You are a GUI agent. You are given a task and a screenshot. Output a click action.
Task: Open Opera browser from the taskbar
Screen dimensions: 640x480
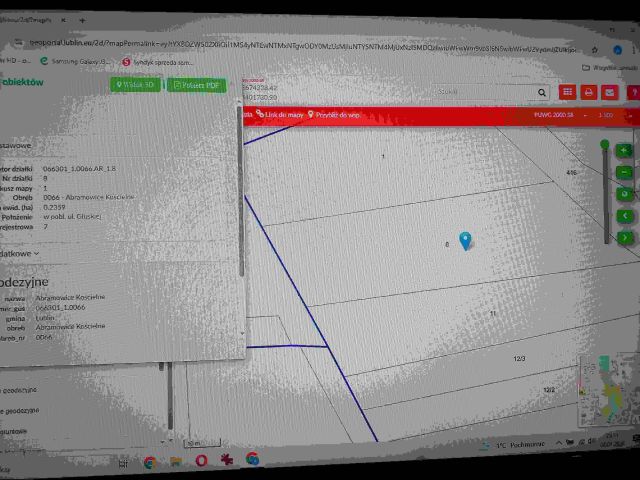tap(201, 460)
